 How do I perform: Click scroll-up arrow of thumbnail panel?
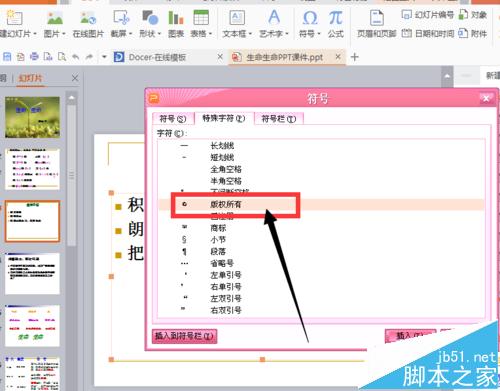(x=72, y=98)
